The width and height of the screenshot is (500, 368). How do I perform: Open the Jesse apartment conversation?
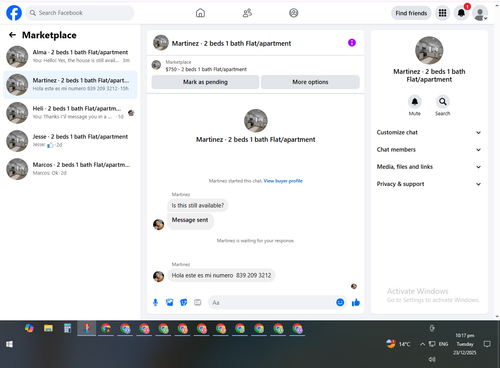tap(70, 141)
